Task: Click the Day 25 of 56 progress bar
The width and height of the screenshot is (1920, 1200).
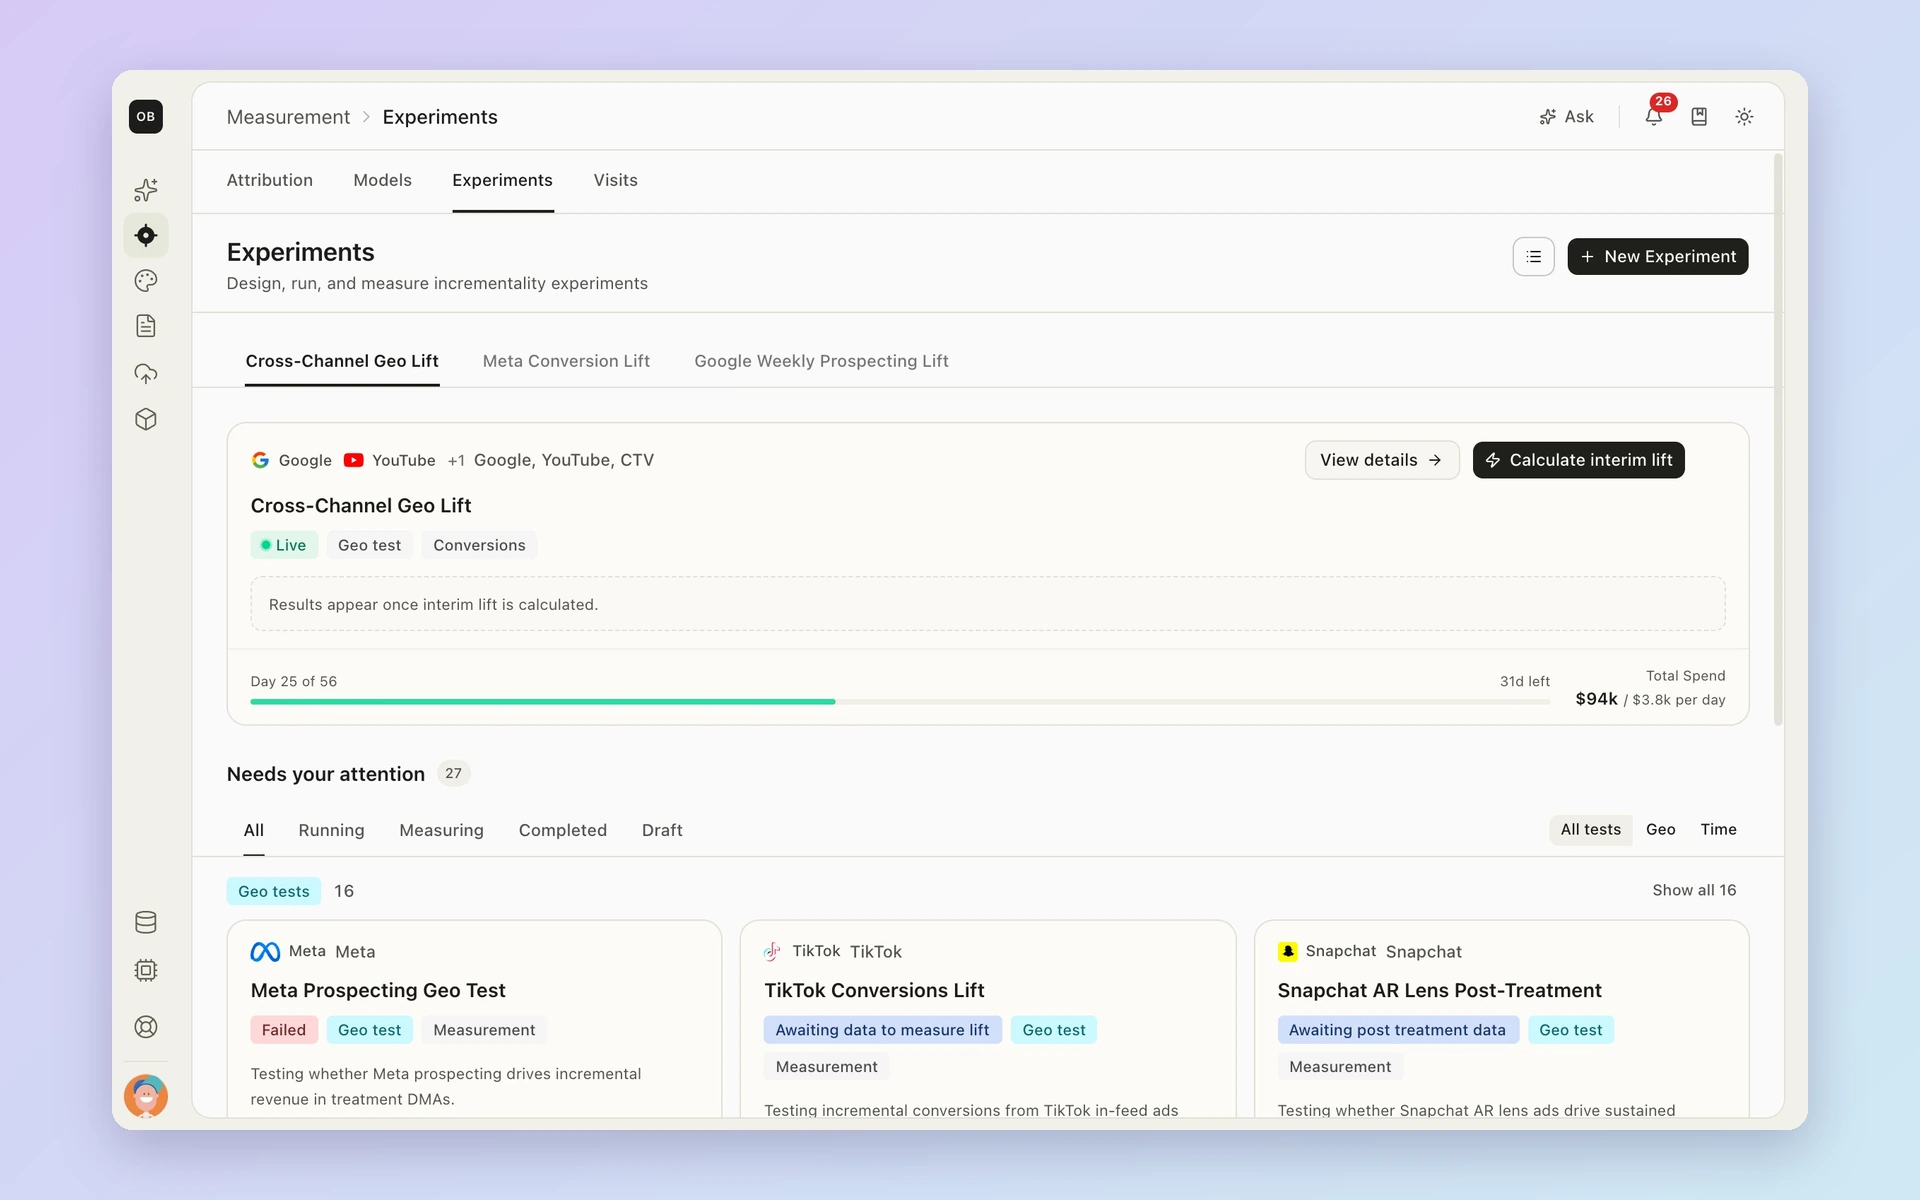Action: [900, 702]
